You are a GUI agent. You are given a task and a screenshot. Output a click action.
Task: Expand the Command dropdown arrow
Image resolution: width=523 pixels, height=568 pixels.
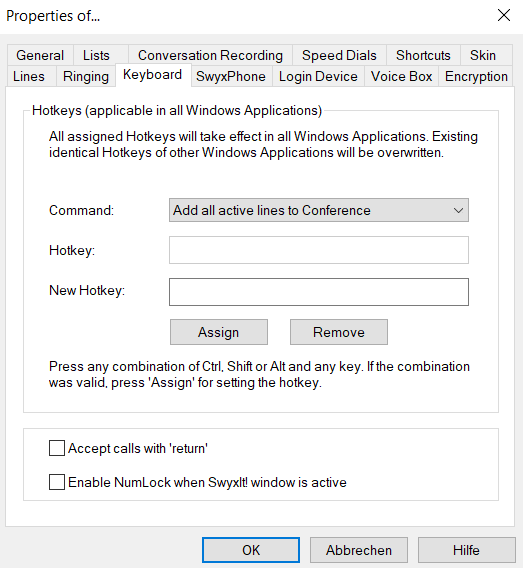point(458,210)
